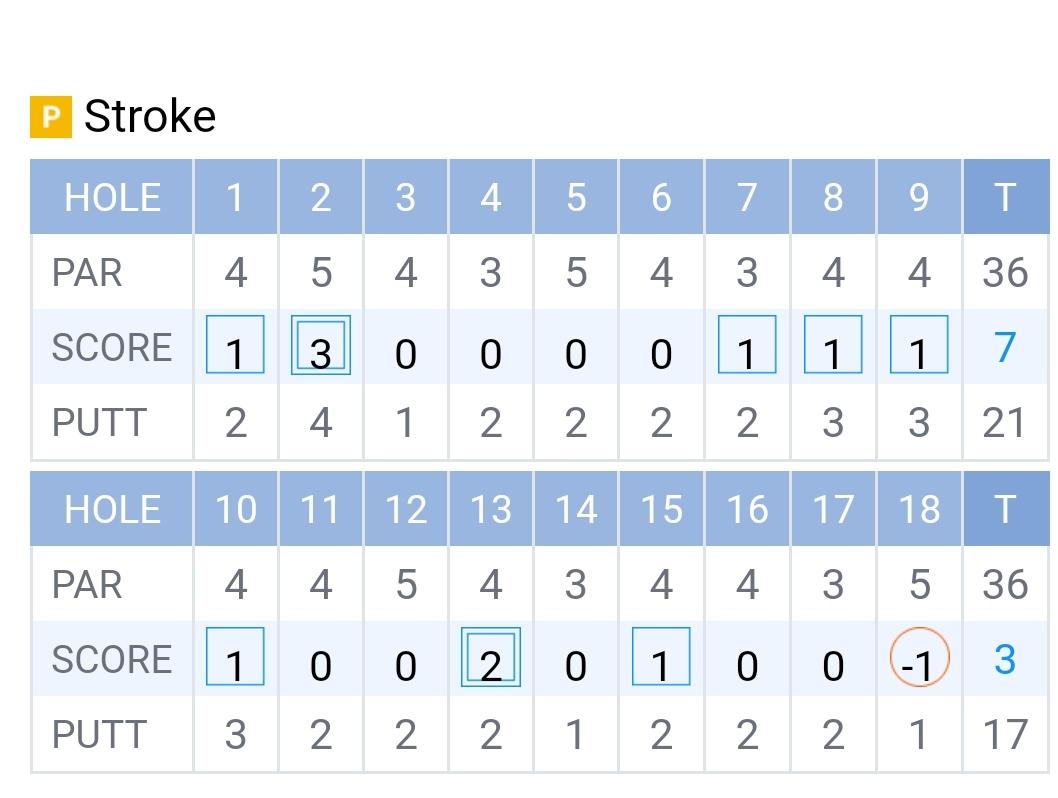Viewport: 1058px width, 798px height.
Task: Click the back nine putt total 17
Action: coord(1004,734)
